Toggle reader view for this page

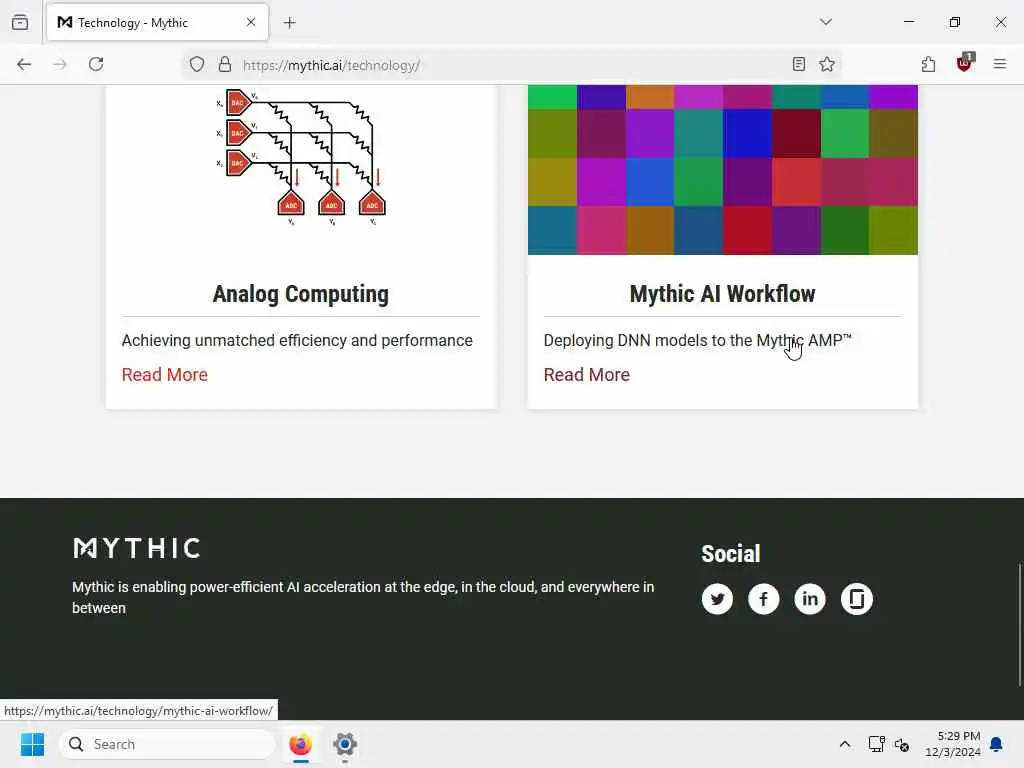798,64
